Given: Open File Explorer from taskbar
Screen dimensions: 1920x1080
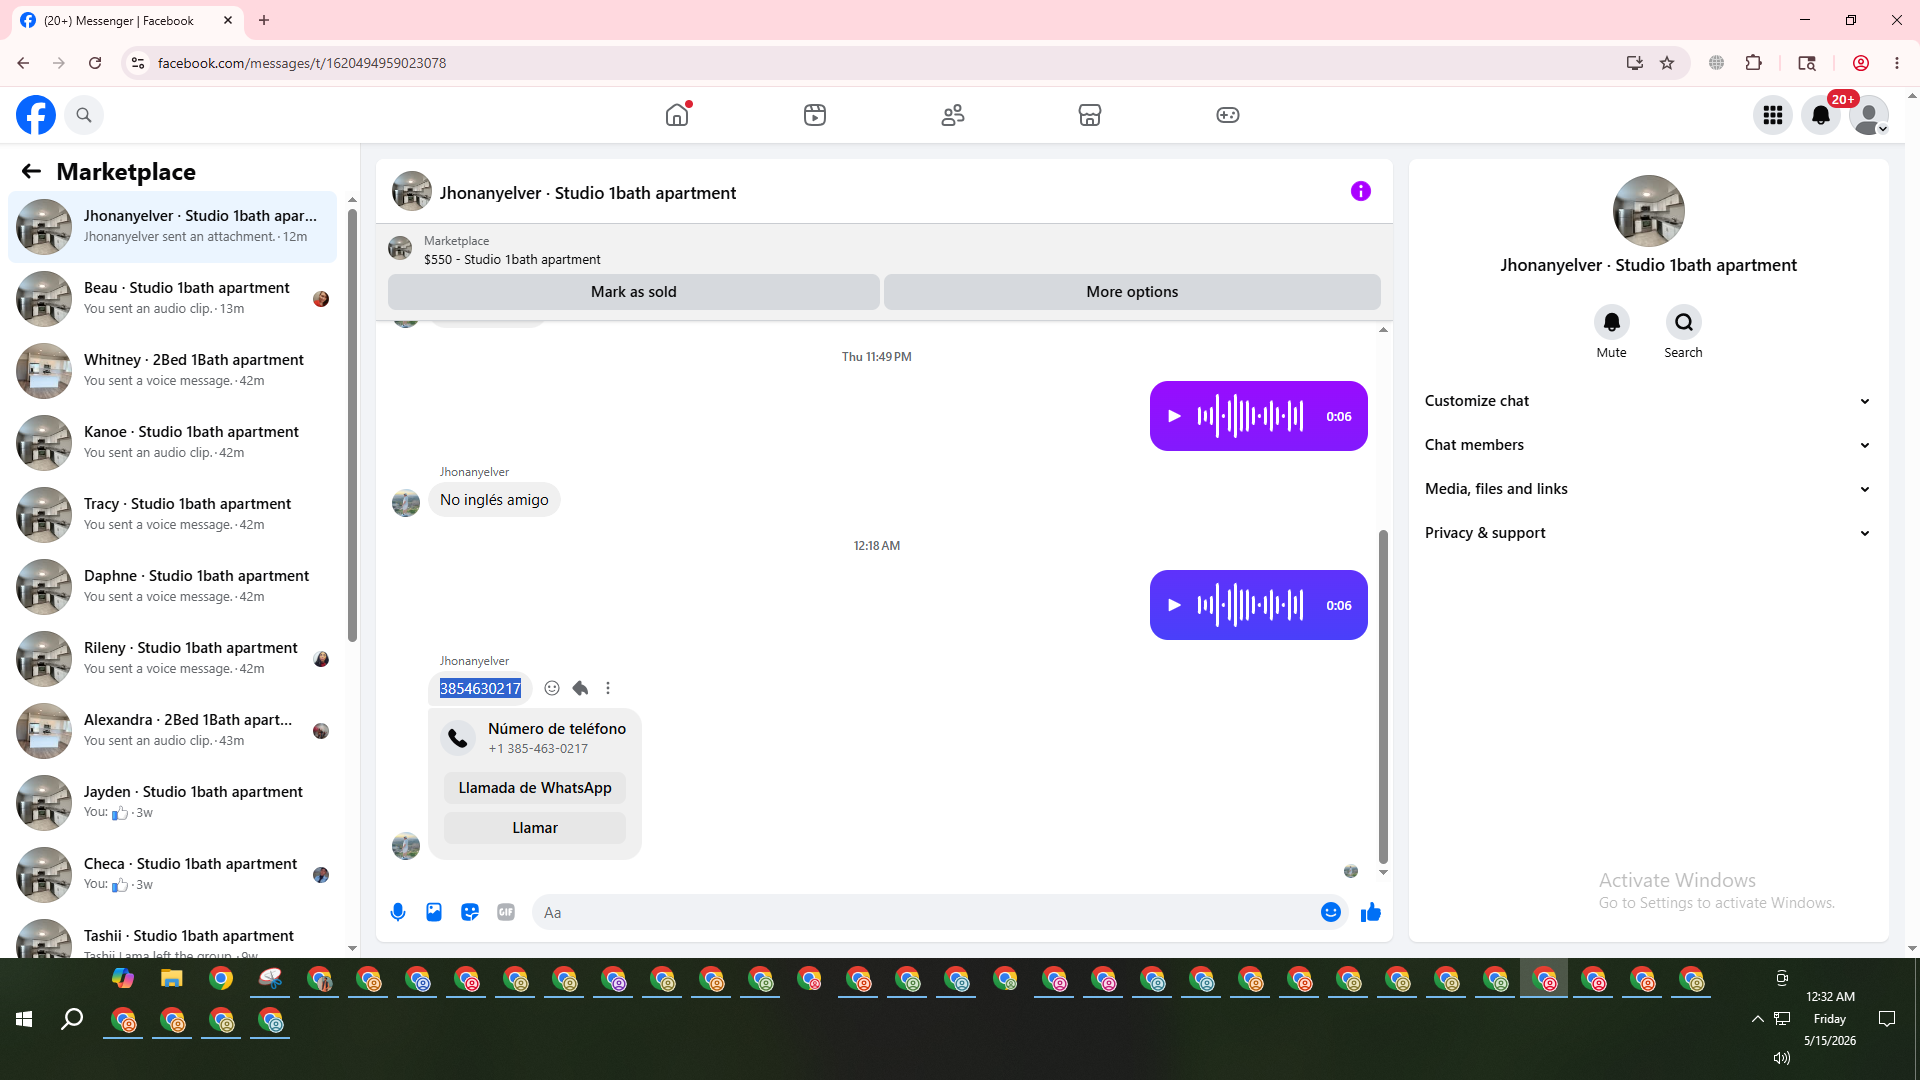Looking at the screenshot, I should (172, 979).
